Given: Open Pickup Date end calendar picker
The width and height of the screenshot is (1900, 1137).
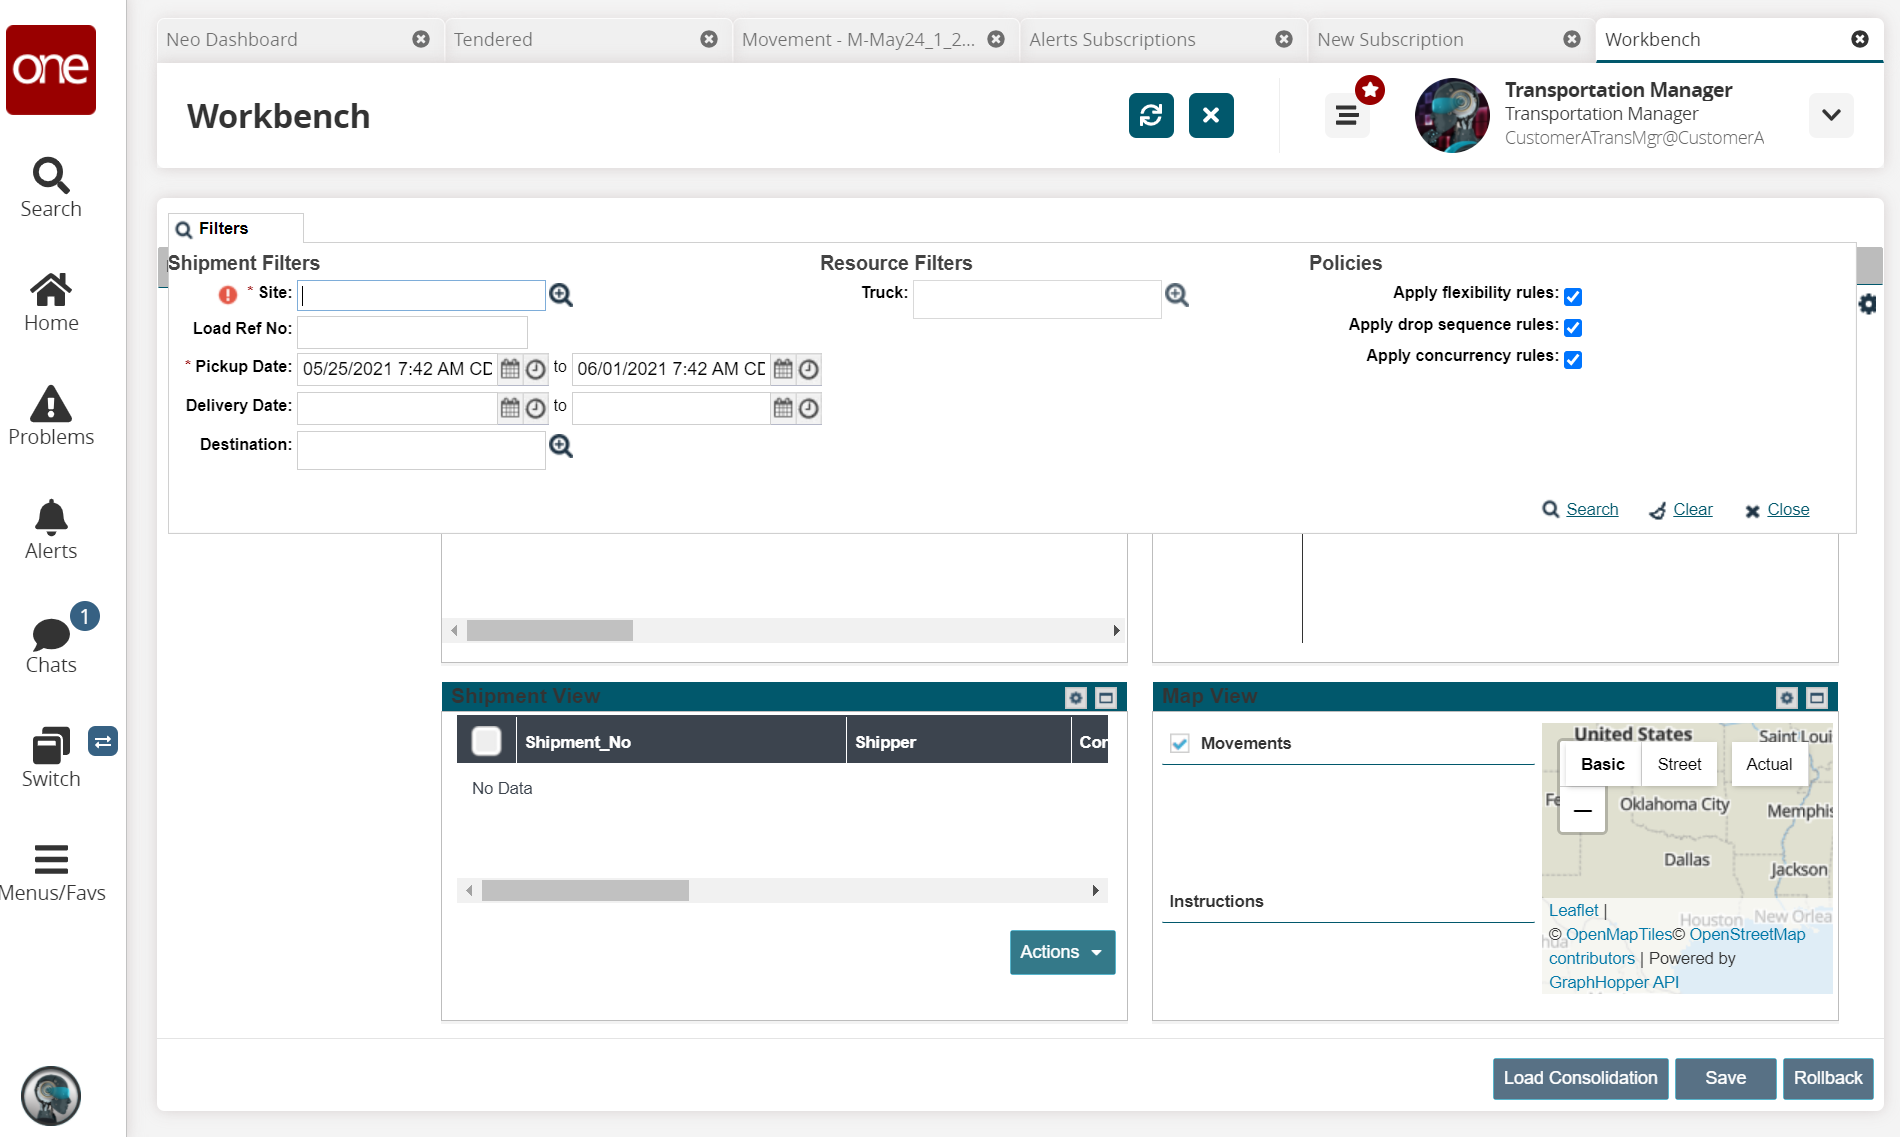Looking at the screenshot, I should [783, 369].
